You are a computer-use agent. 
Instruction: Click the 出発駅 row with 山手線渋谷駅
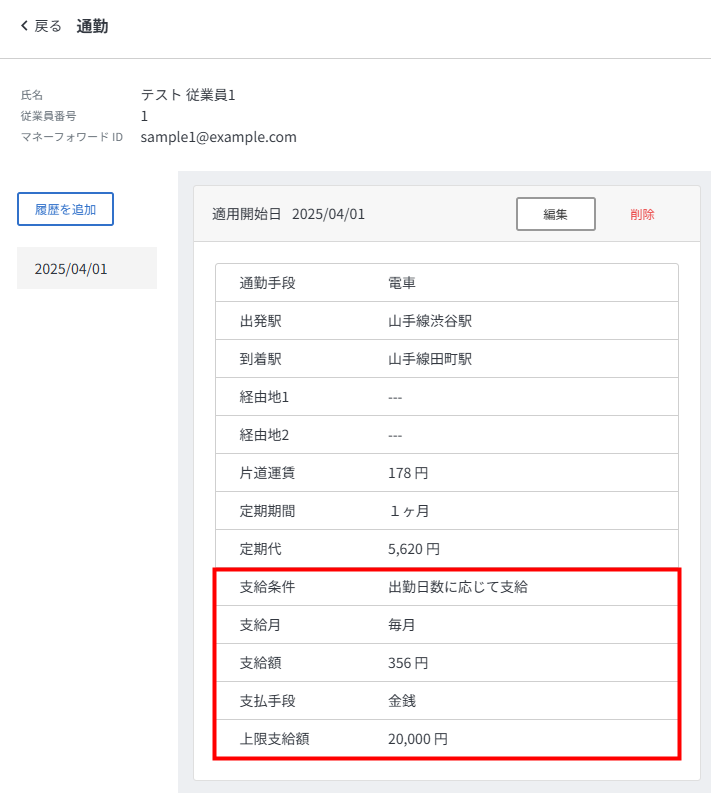pos(446,321)
